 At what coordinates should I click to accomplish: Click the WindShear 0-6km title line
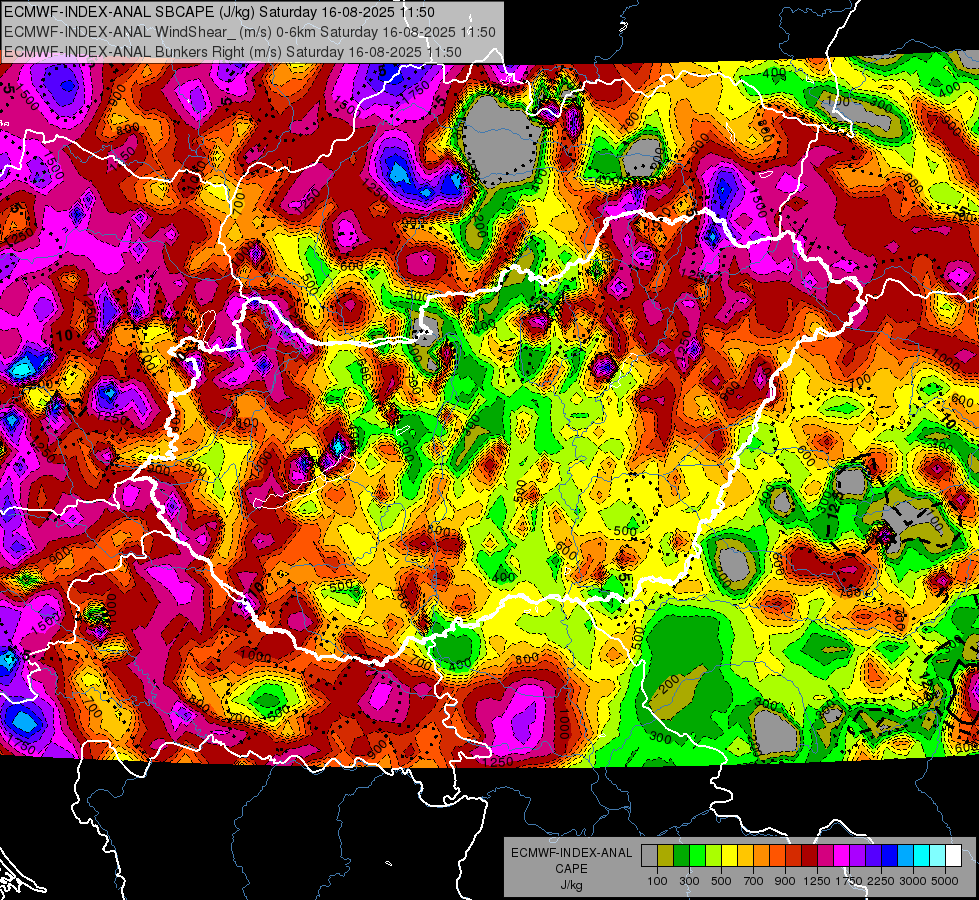(250, 32)
